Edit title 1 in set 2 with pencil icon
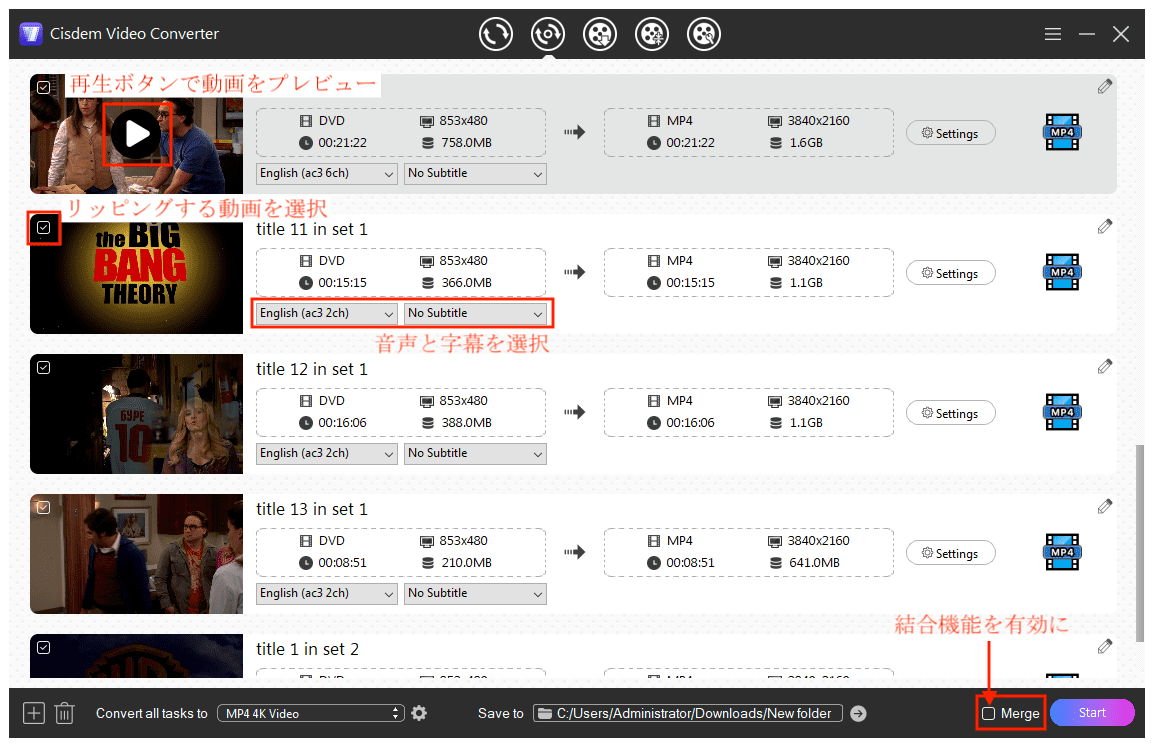 1104,647
